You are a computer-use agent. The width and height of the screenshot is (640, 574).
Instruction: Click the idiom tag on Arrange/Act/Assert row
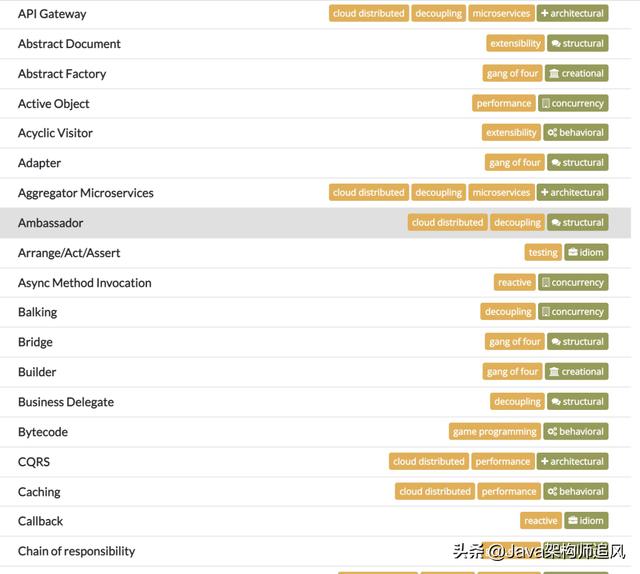coord(586,252)
